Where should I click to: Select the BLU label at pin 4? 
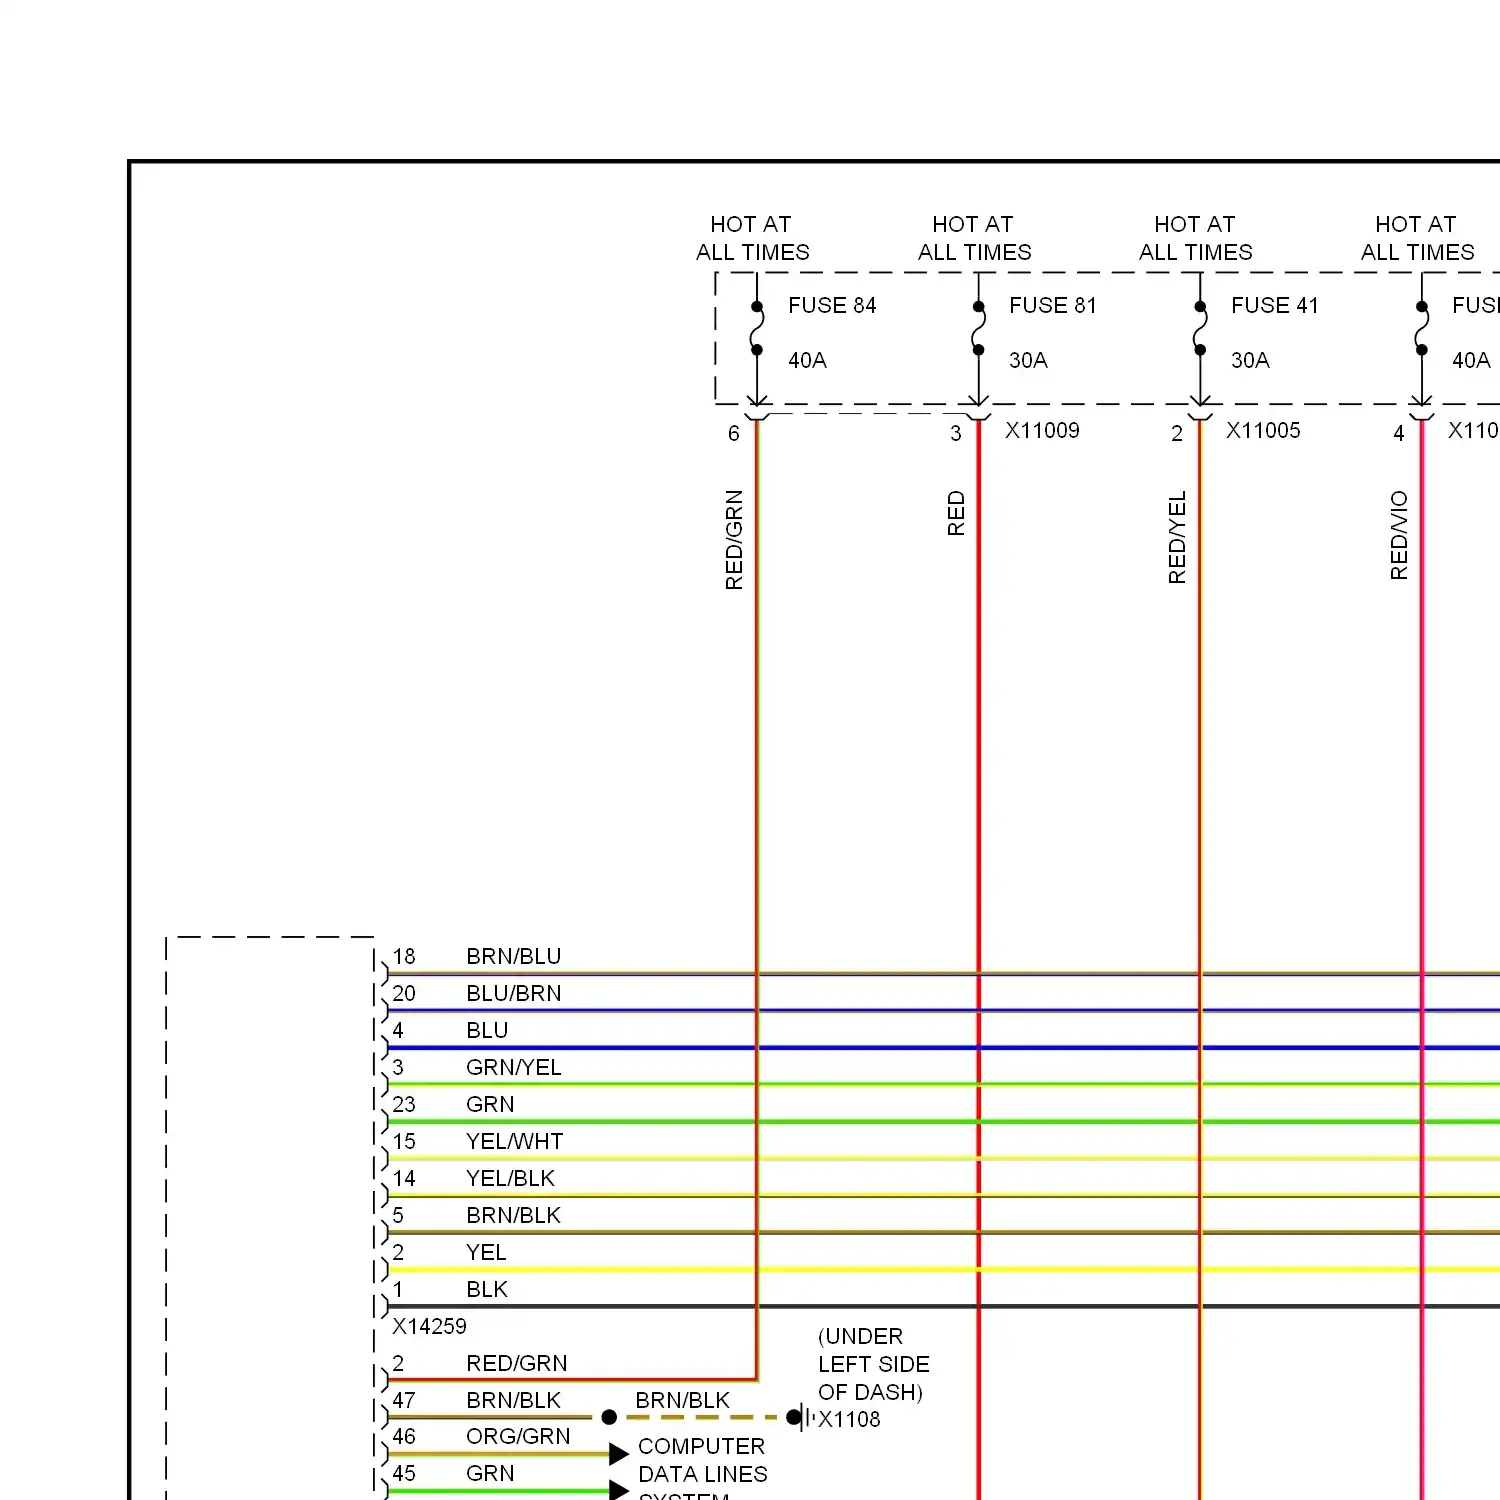pyautogui.click(x=487, y=1031)
